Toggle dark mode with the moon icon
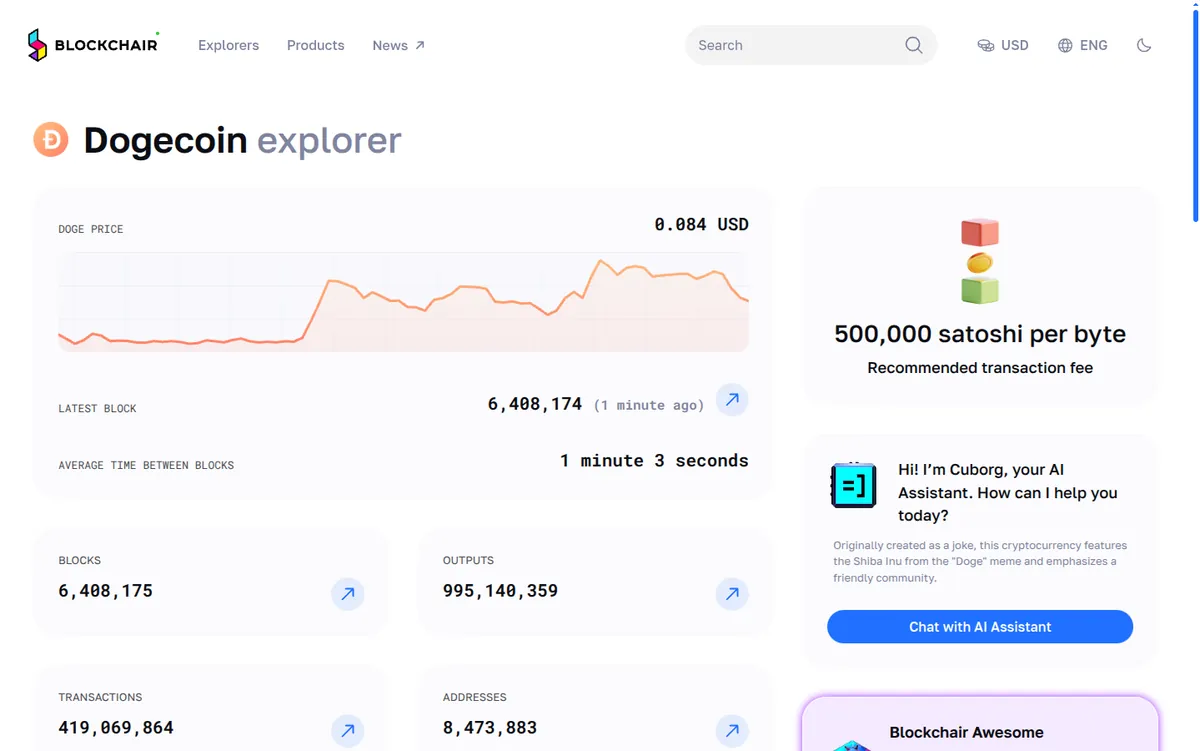The image size is (1200, 751). (1144, 45)
